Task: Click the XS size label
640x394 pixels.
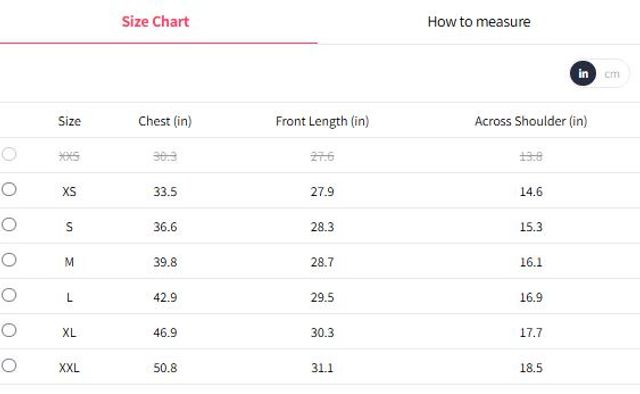Action: pos(69,191)
